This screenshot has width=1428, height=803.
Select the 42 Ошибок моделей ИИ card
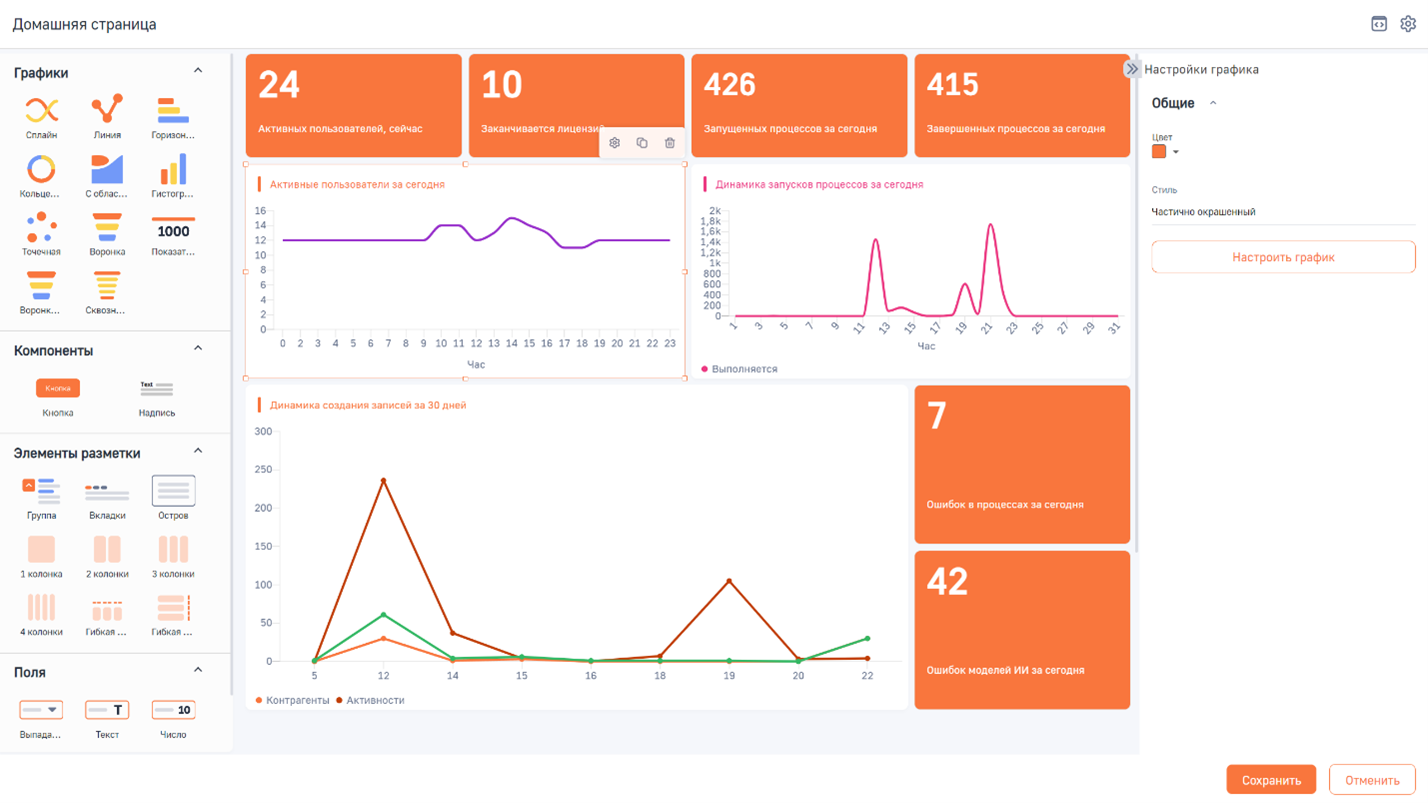1022,630
